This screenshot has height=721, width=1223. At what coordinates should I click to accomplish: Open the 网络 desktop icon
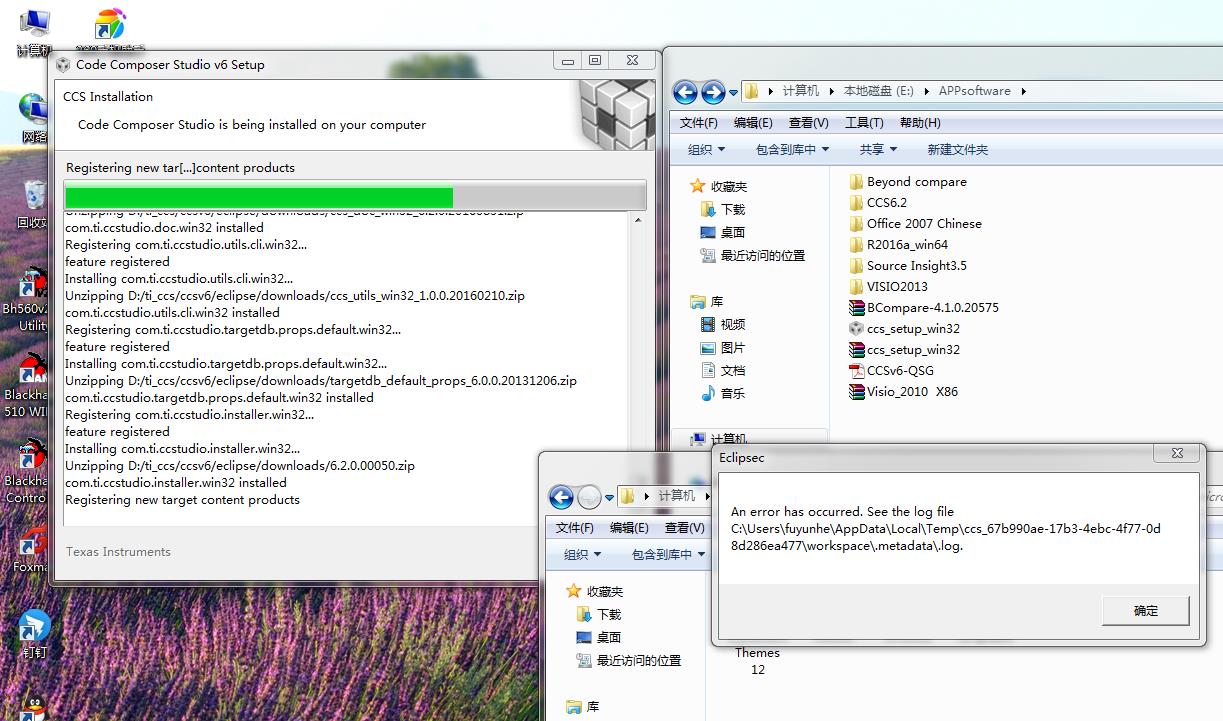33,118
